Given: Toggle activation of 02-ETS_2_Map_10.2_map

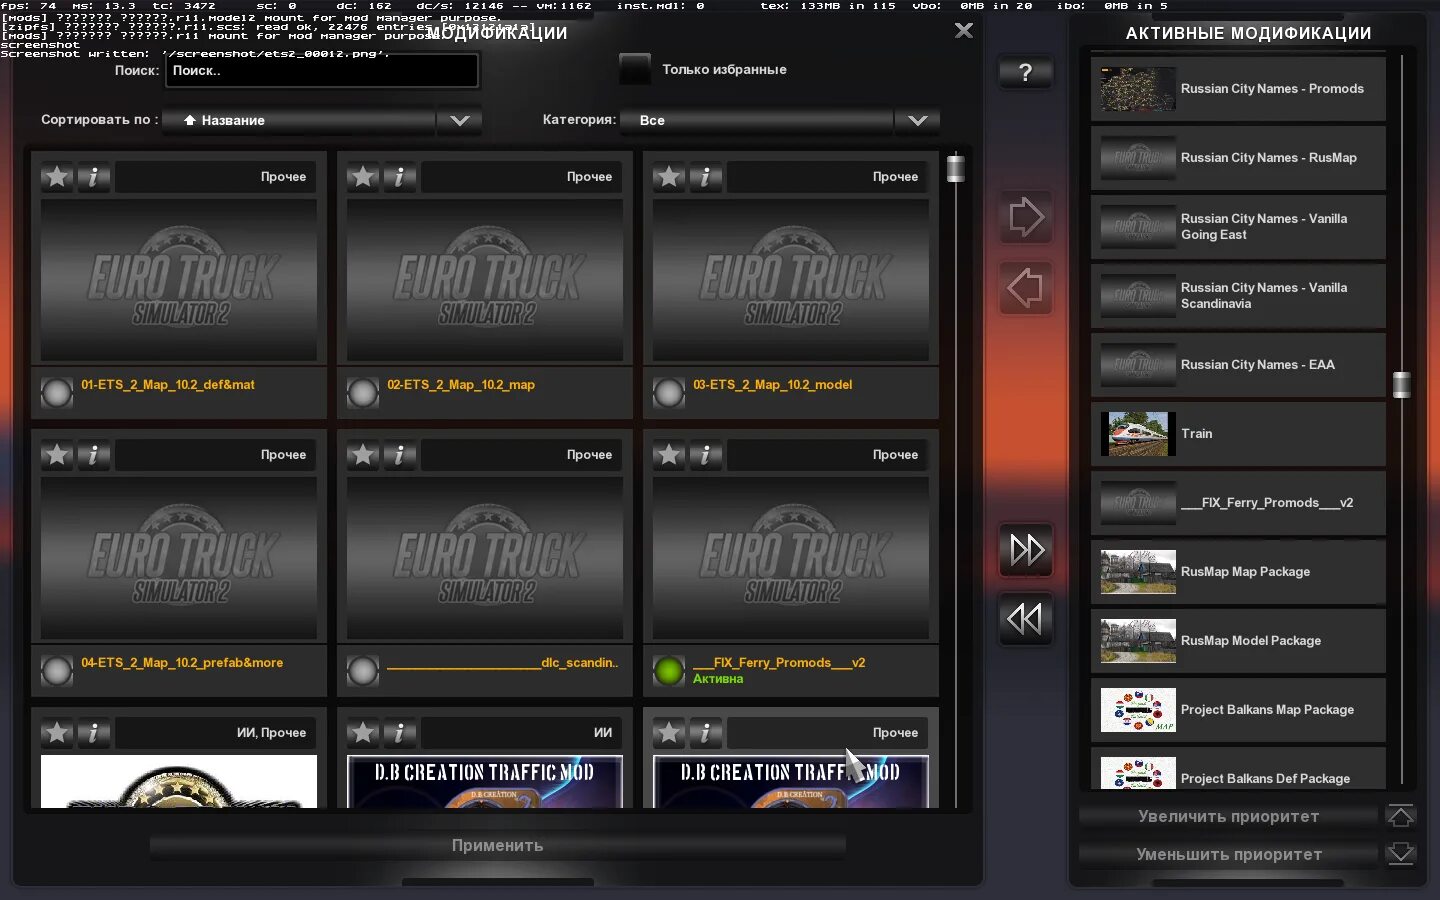Looking at the screenshot, I should (363, 393).
